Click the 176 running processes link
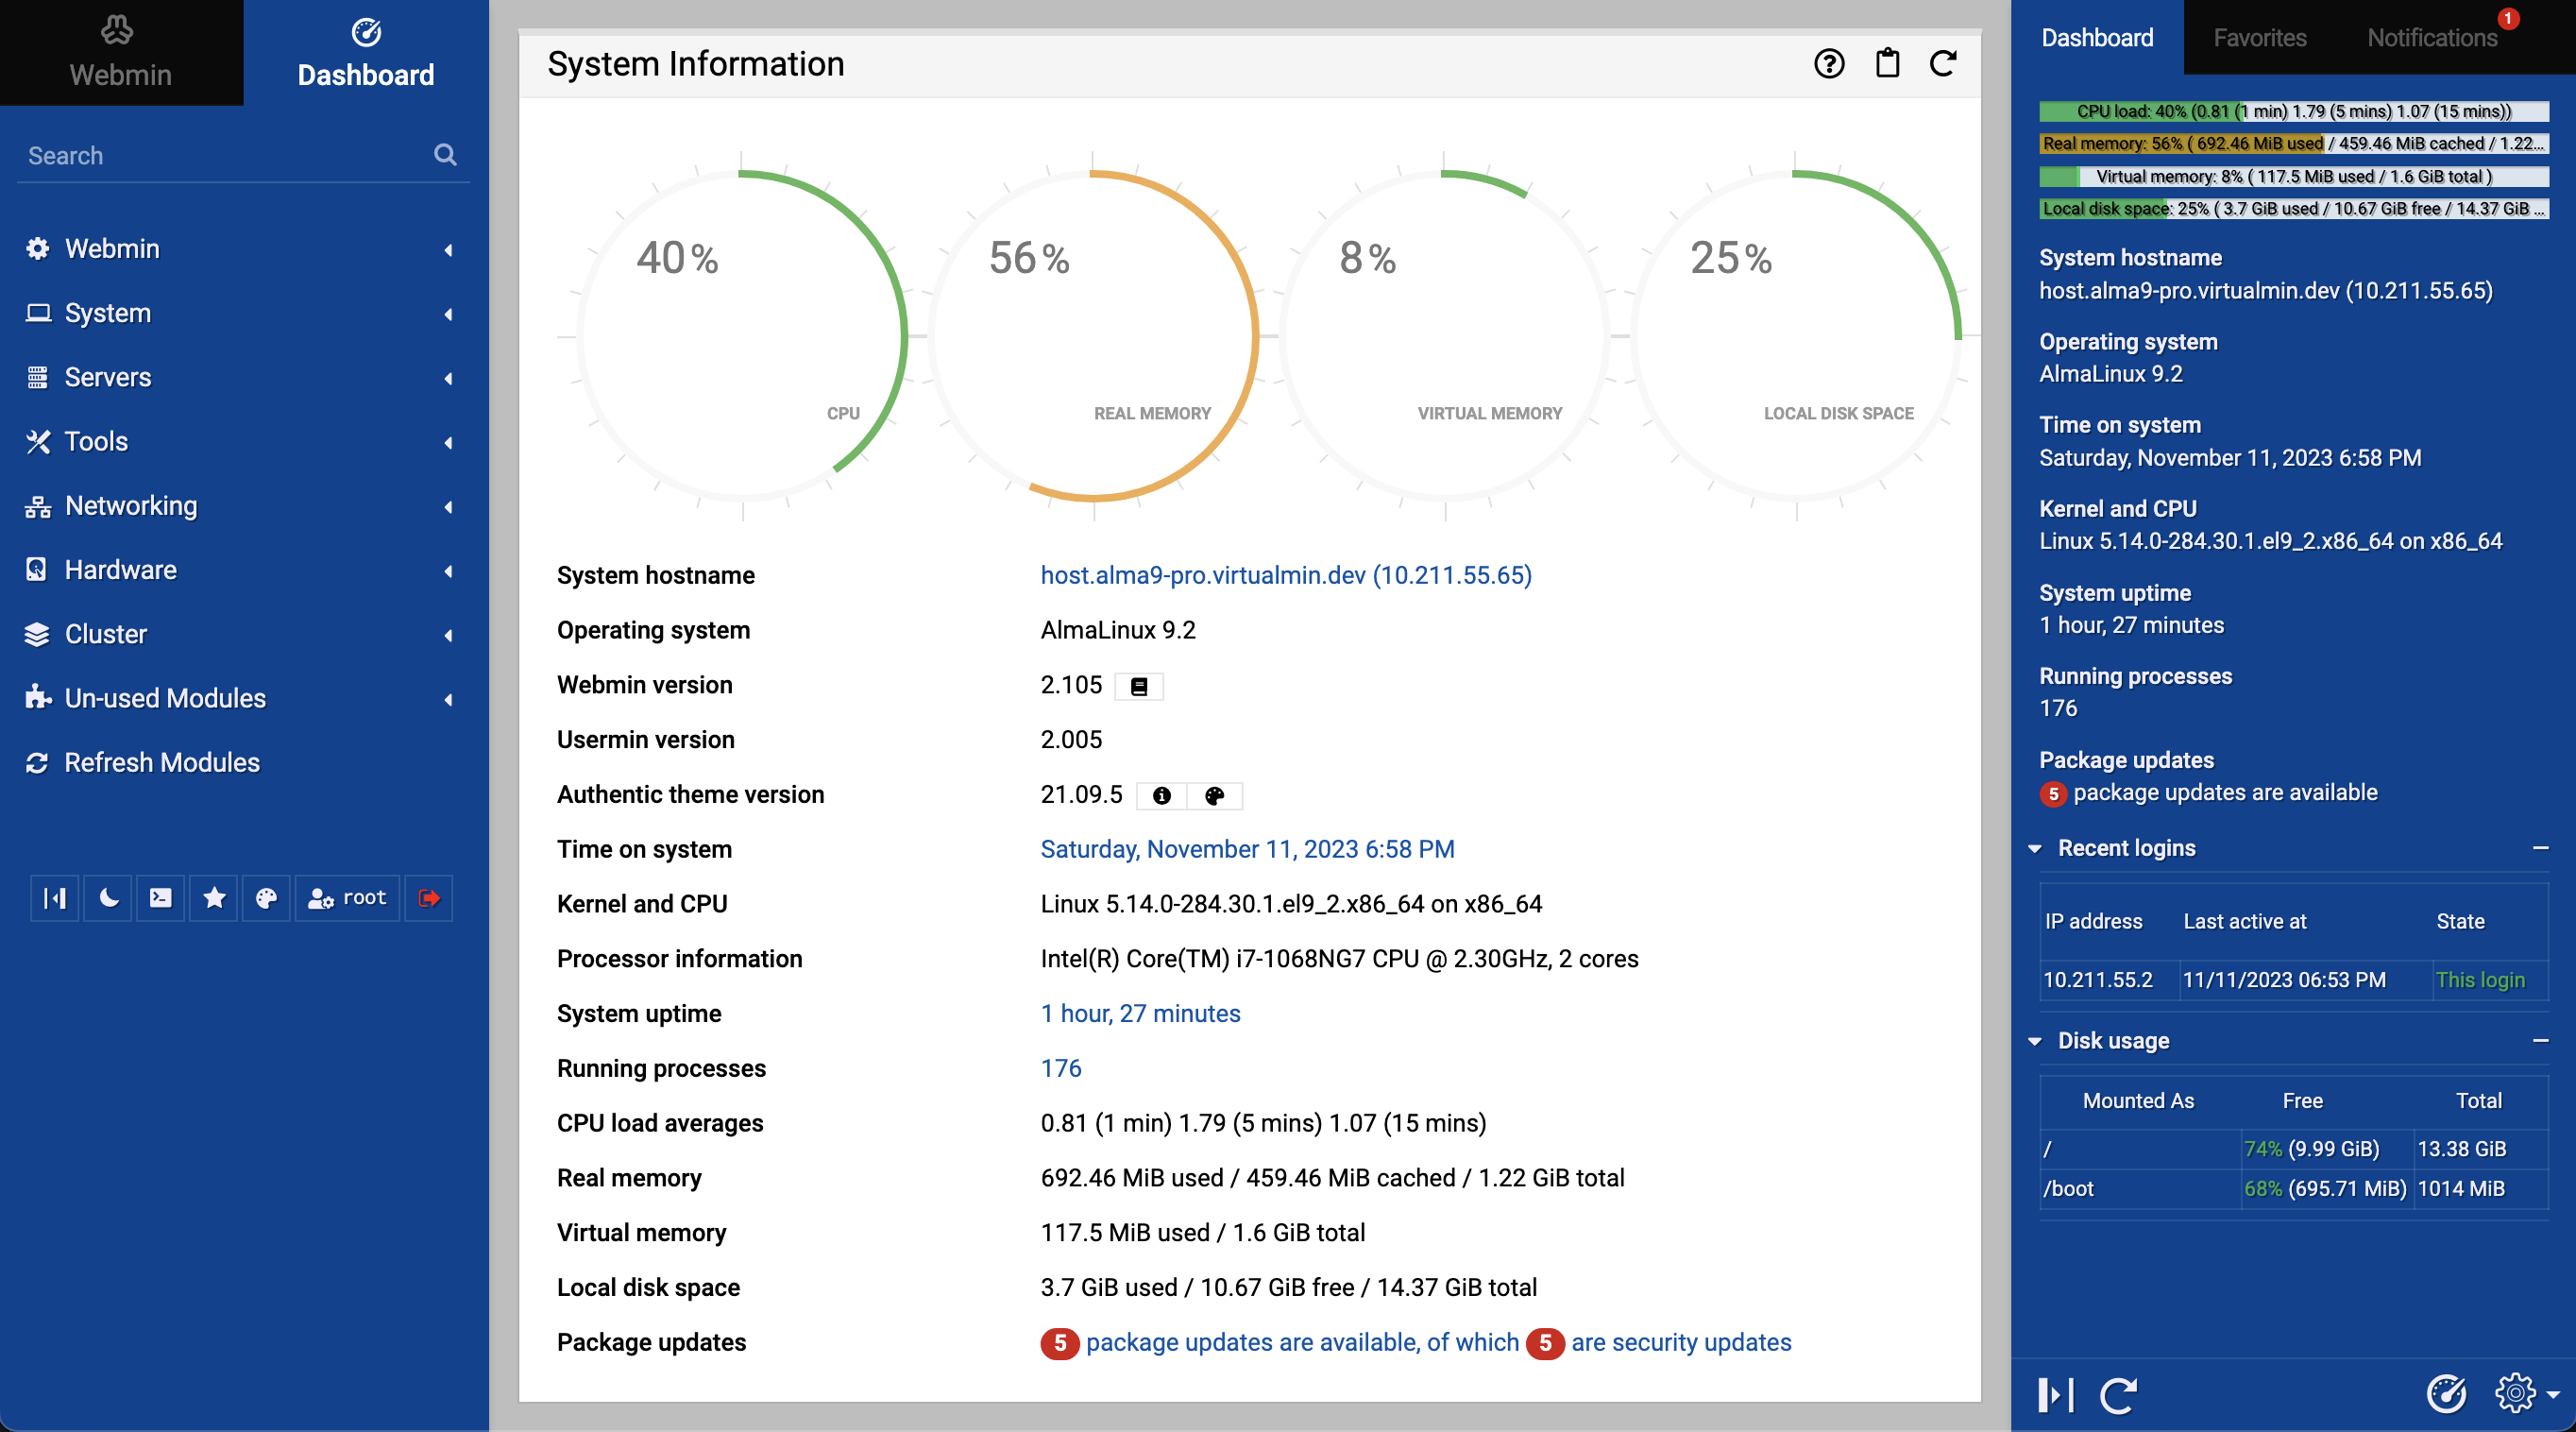 tap(1060, 1068)
